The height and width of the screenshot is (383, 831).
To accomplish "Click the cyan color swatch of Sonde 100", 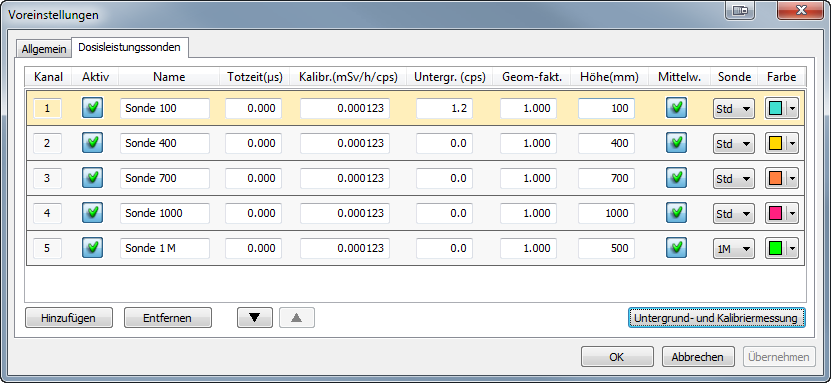I will click(775, 108).
